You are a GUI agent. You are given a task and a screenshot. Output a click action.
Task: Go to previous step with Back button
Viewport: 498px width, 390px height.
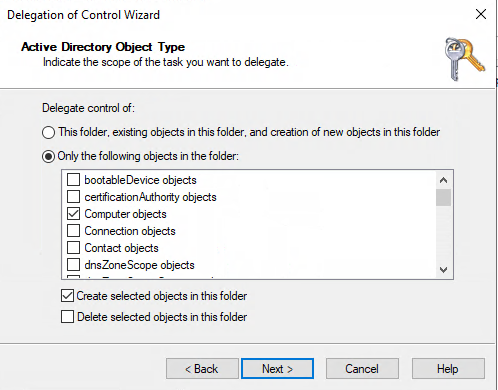[202, 369]
